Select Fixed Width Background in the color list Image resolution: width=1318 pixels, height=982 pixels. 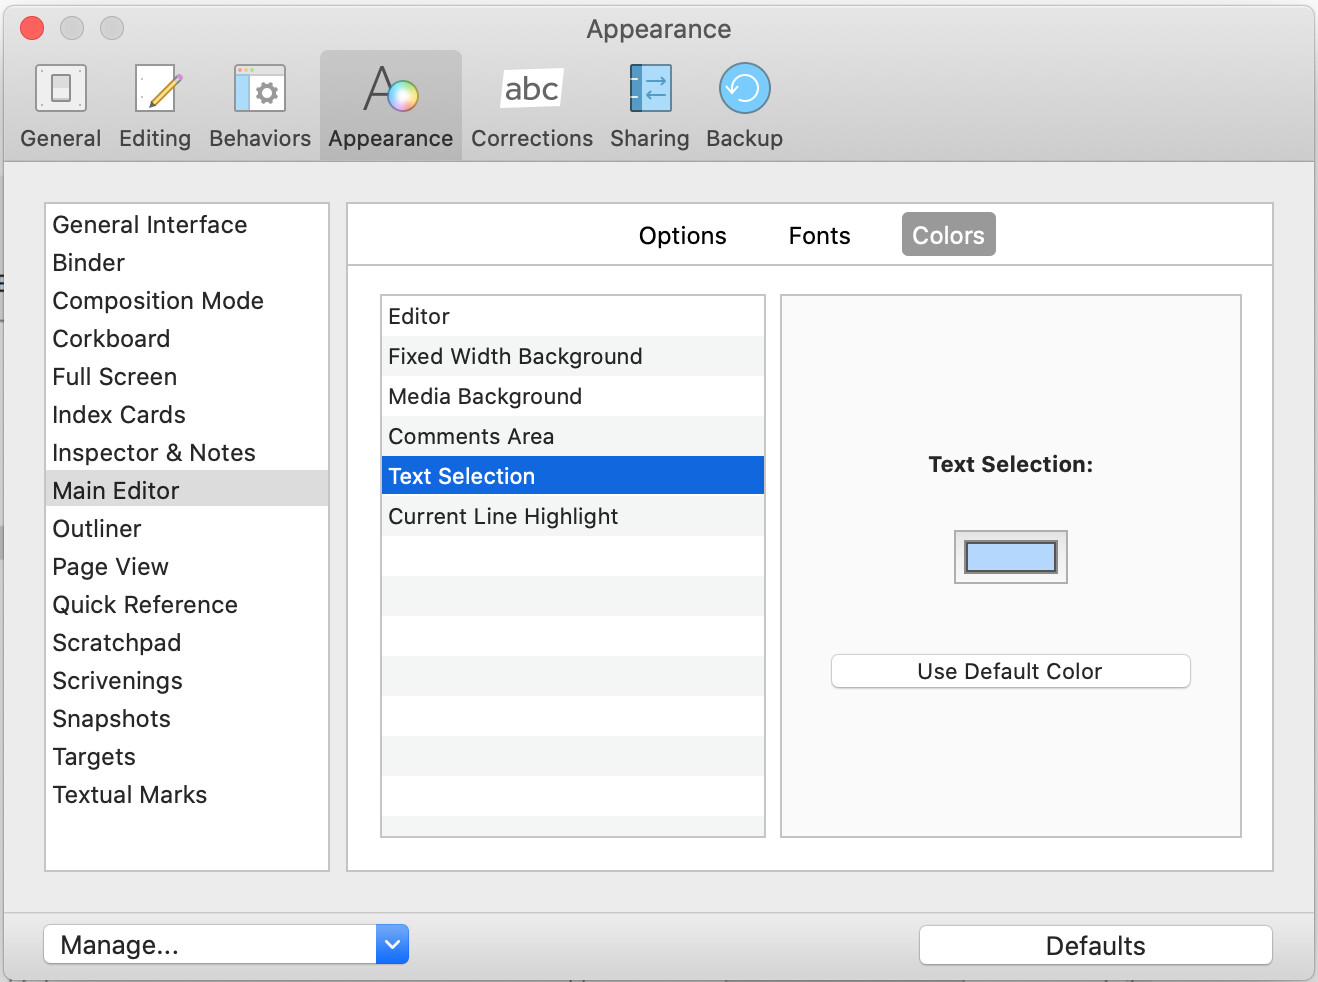tap(515, 356)
